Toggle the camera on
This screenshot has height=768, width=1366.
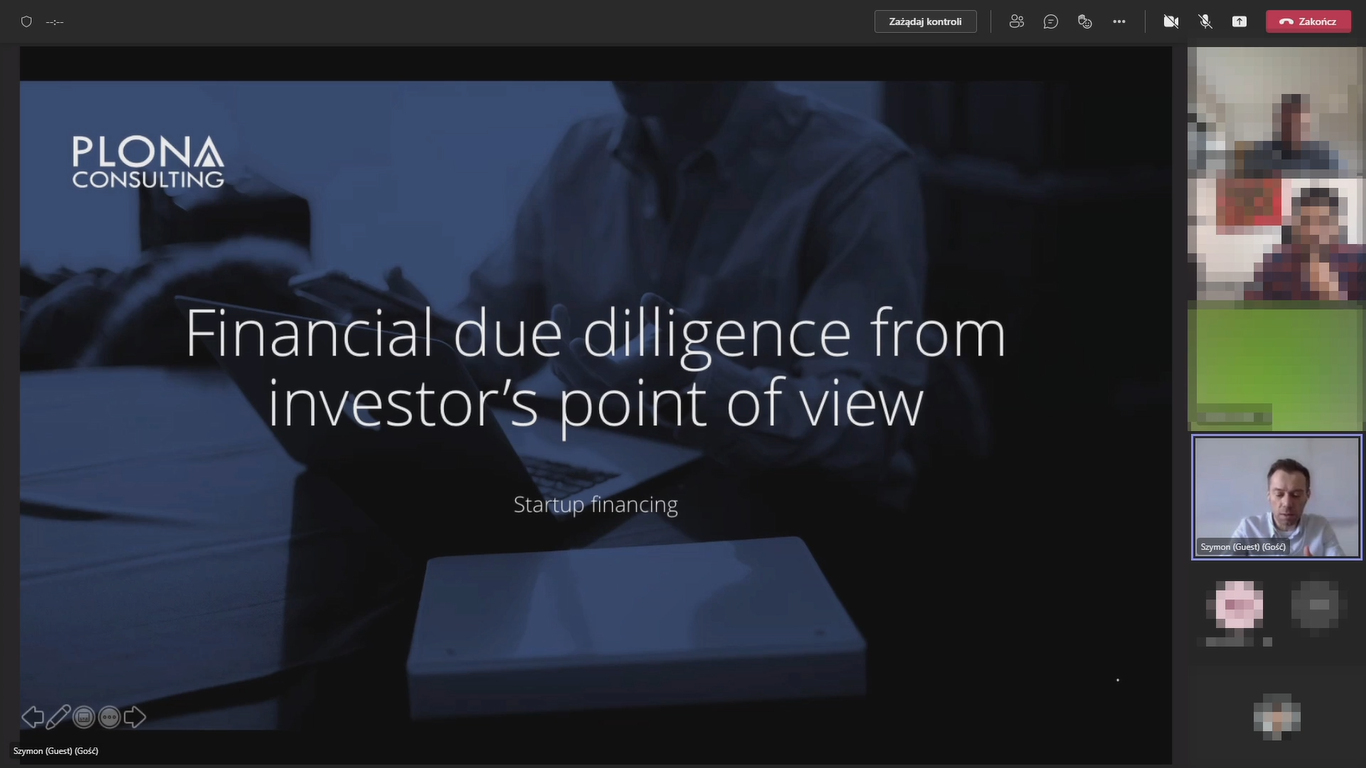point(1171,21)
